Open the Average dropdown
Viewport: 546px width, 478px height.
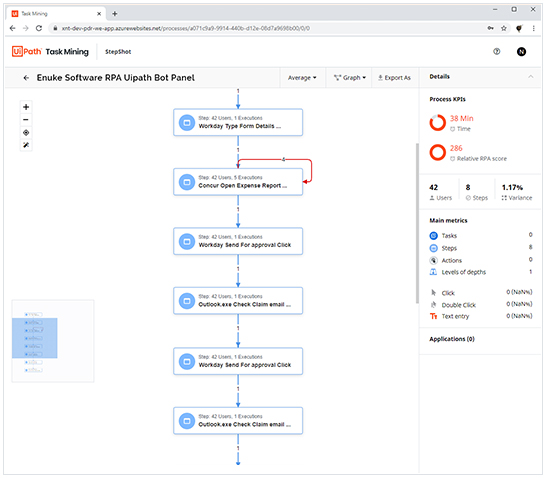302,78
